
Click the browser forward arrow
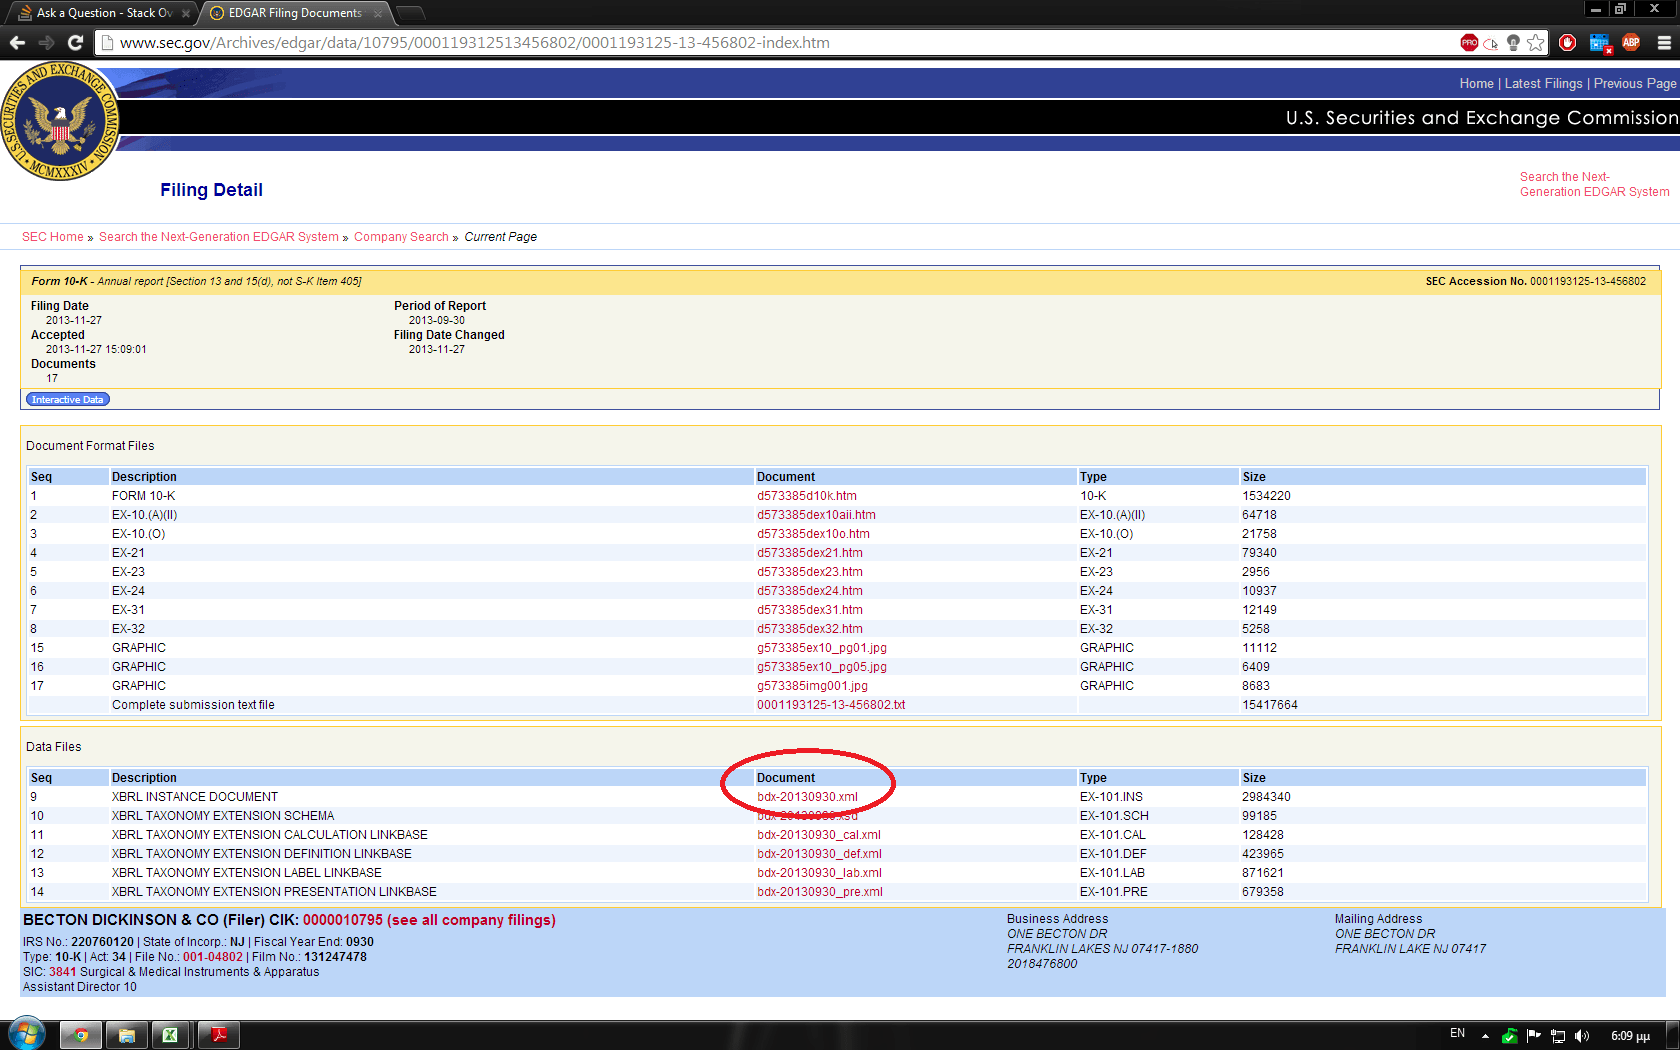tap(46, 43)
